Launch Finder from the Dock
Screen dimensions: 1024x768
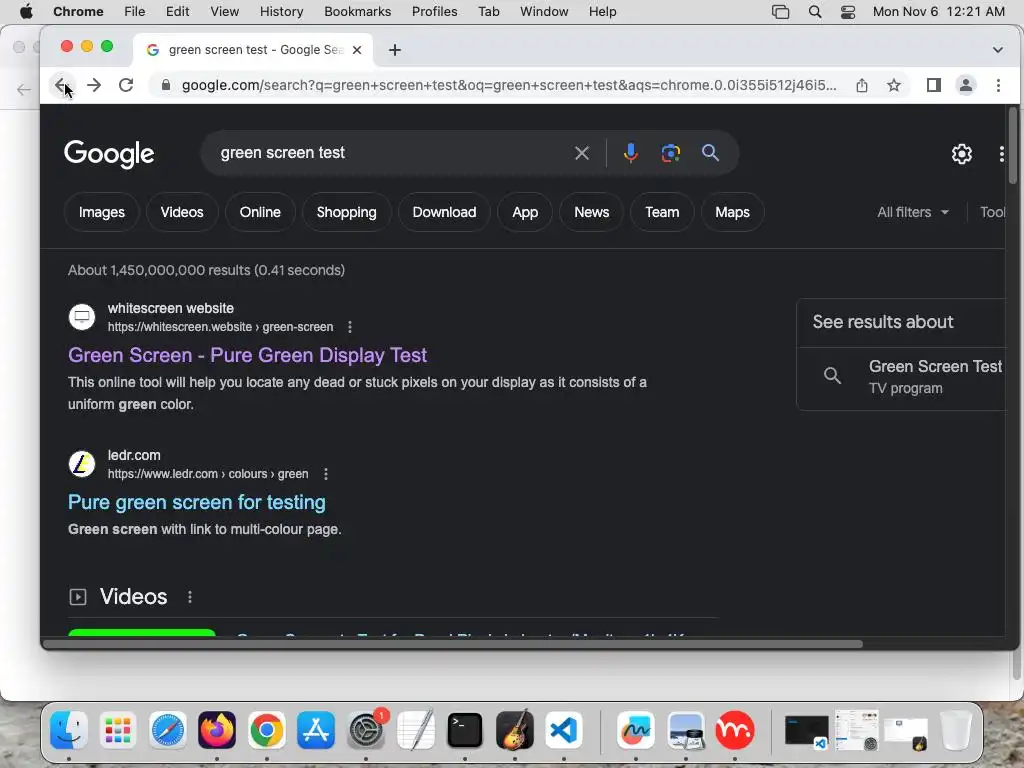(69, 730)
